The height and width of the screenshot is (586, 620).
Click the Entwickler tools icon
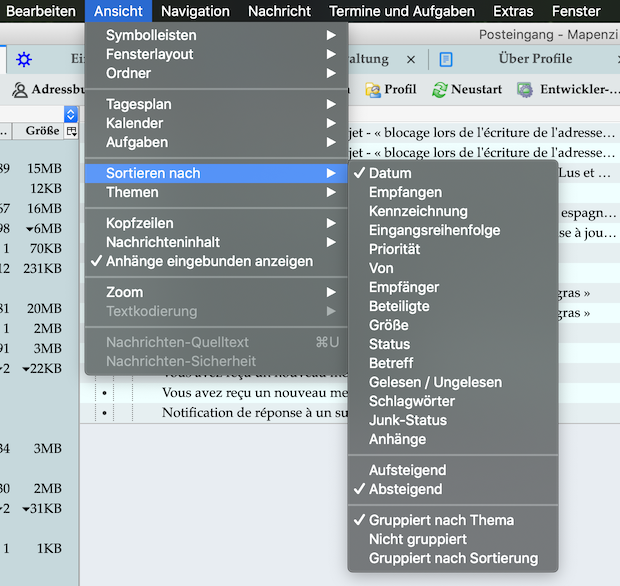coord(525,90)
